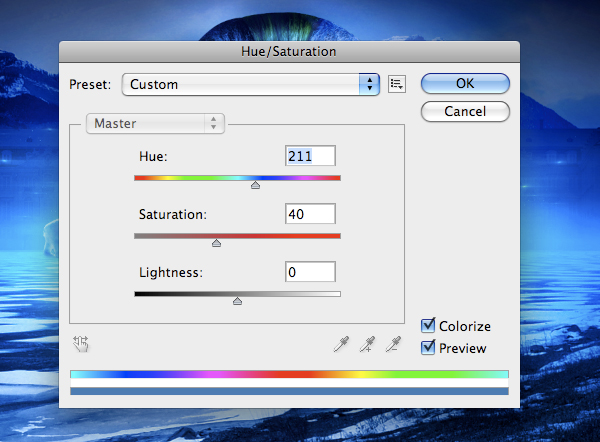Click the Hue slider handle
Viewport: 600px width, 442px height.
coord(255,185)
